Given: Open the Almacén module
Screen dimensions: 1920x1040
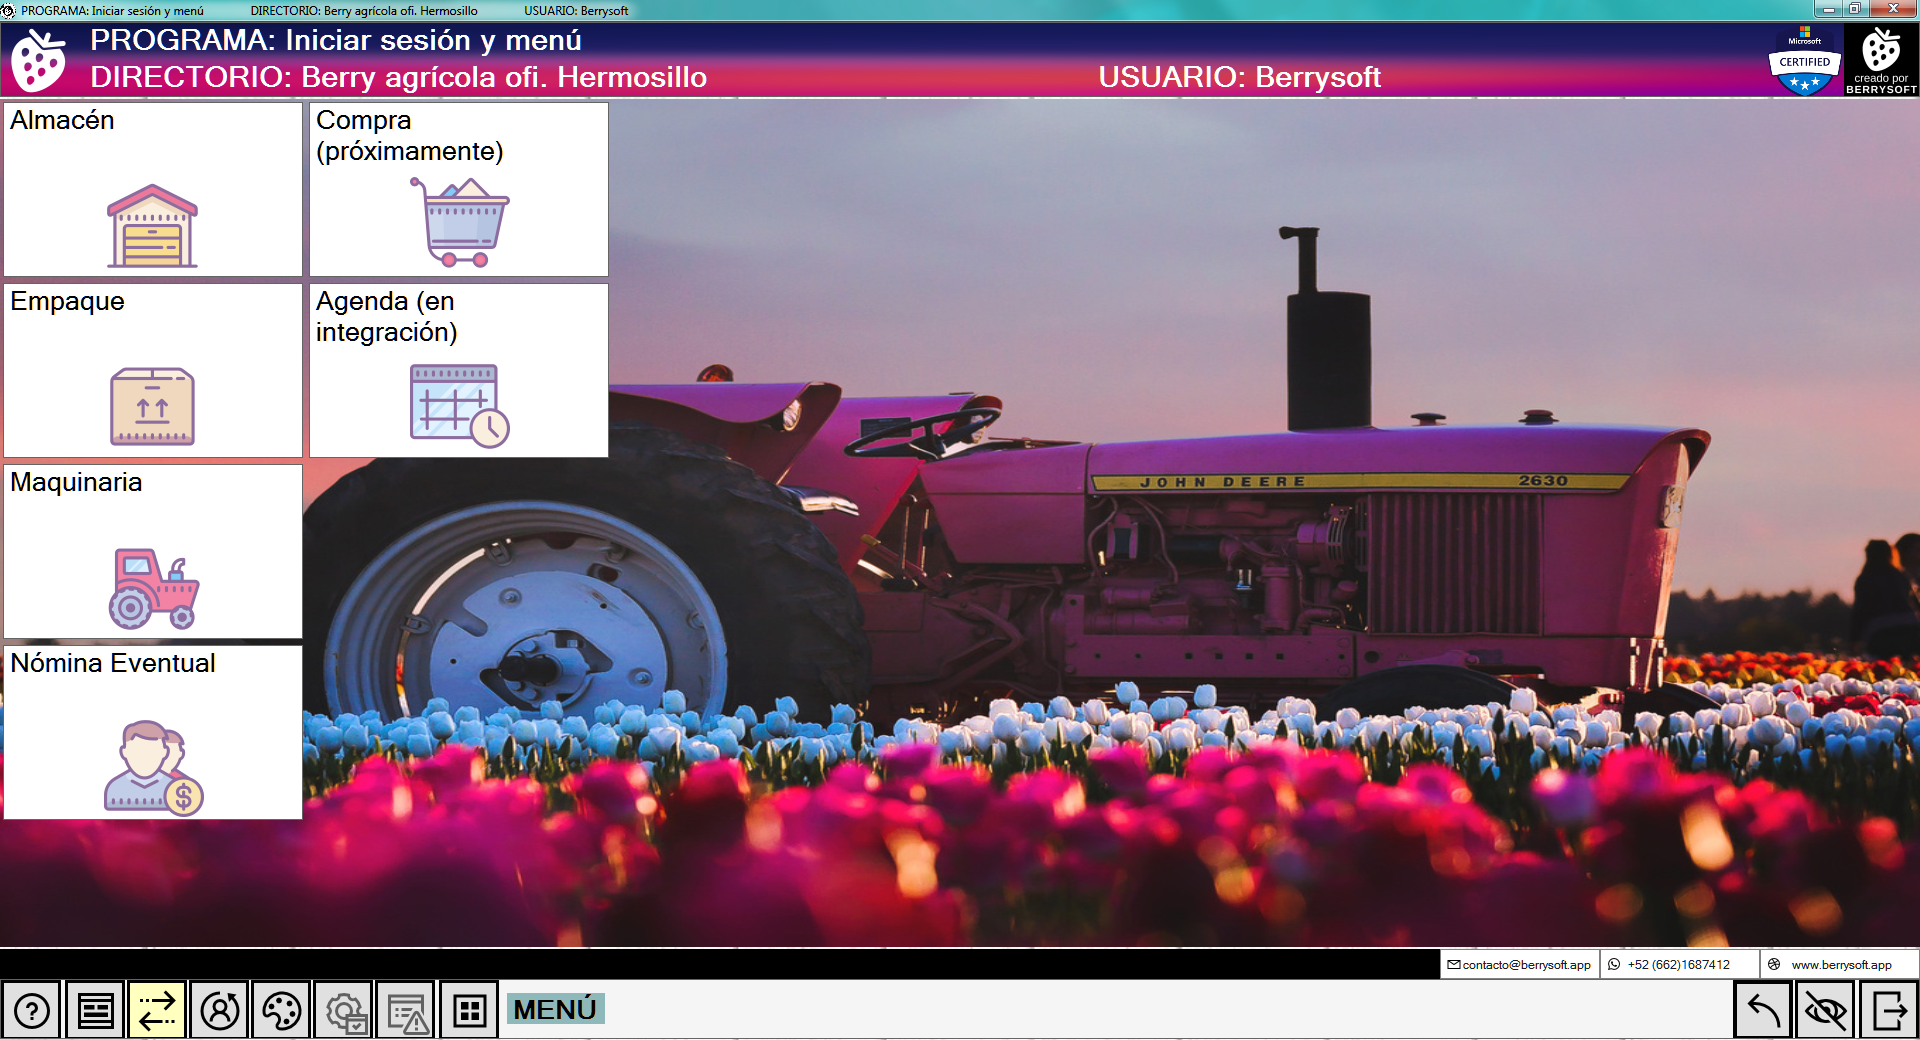Looking at the screenshot, I should [151, 190].
